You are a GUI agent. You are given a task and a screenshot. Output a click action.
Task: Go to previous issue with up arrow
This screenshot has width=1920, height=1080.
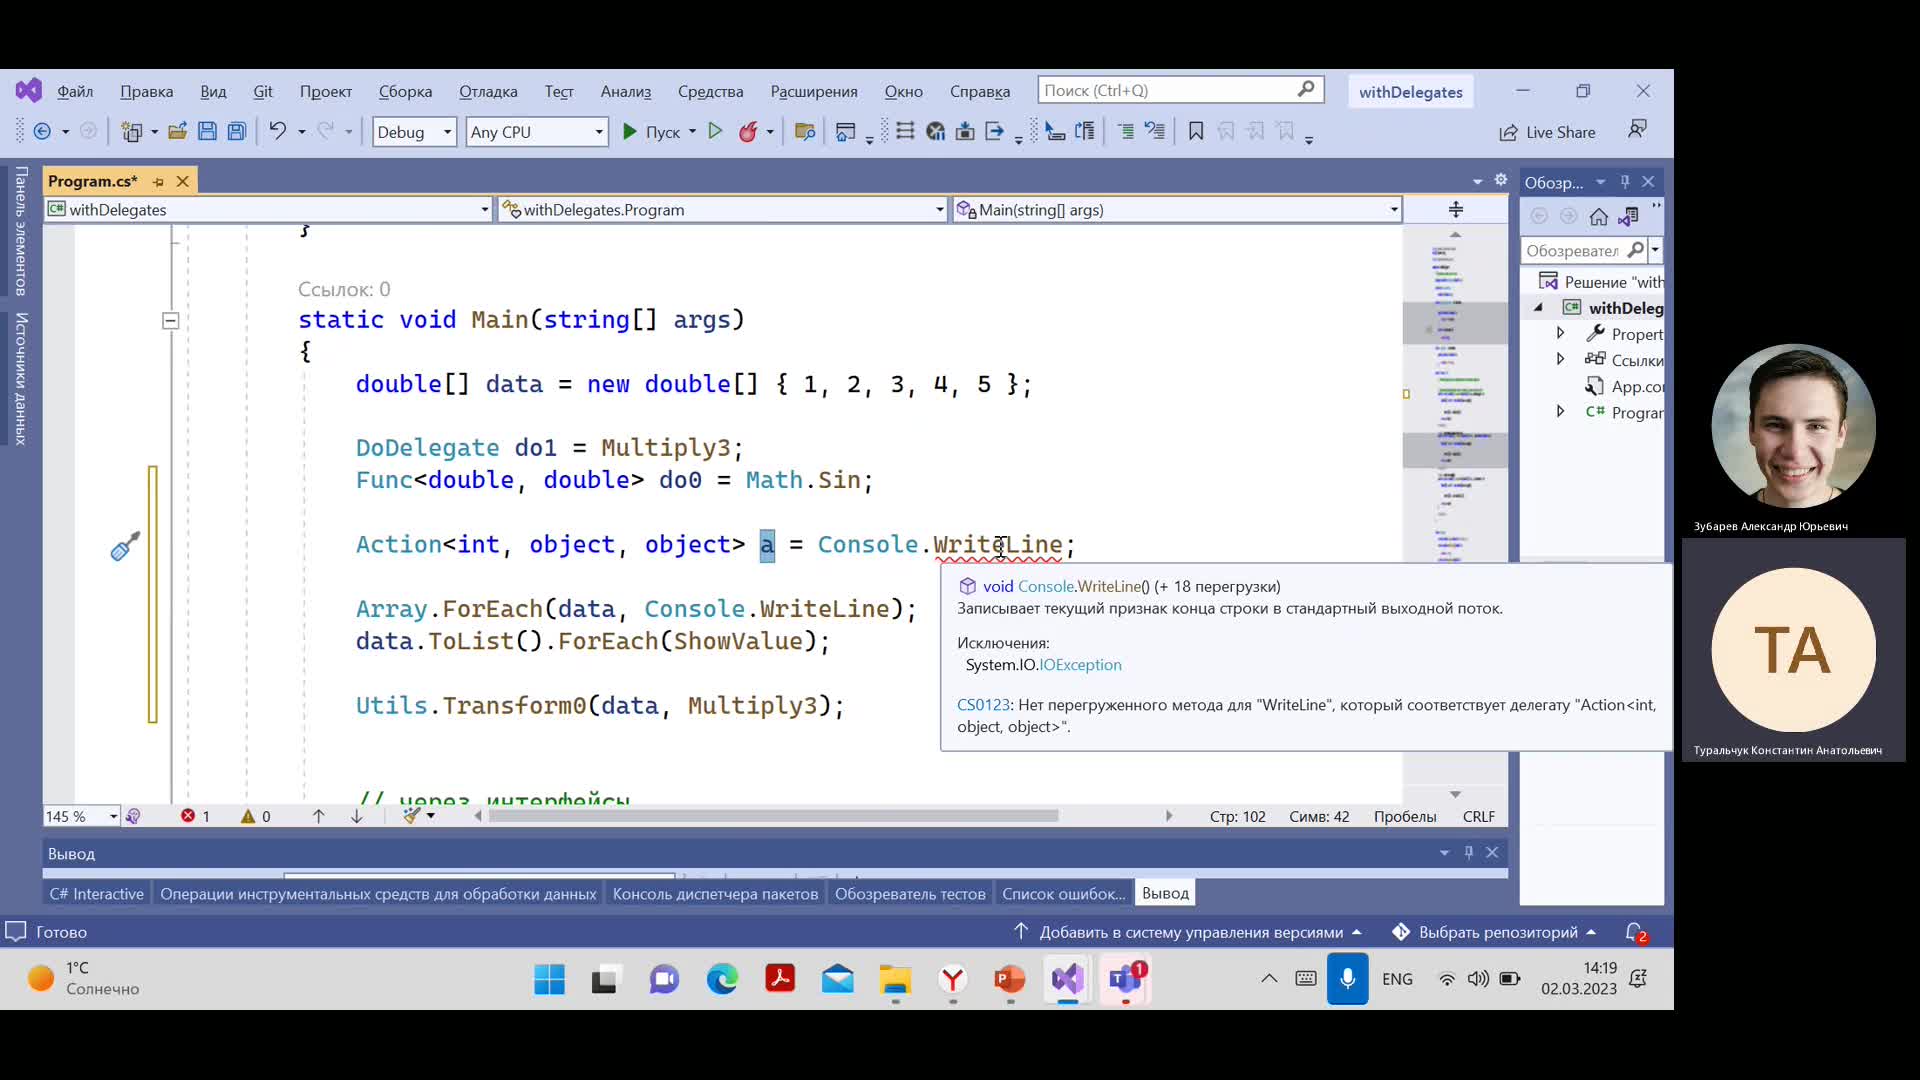tap(318, 816)
